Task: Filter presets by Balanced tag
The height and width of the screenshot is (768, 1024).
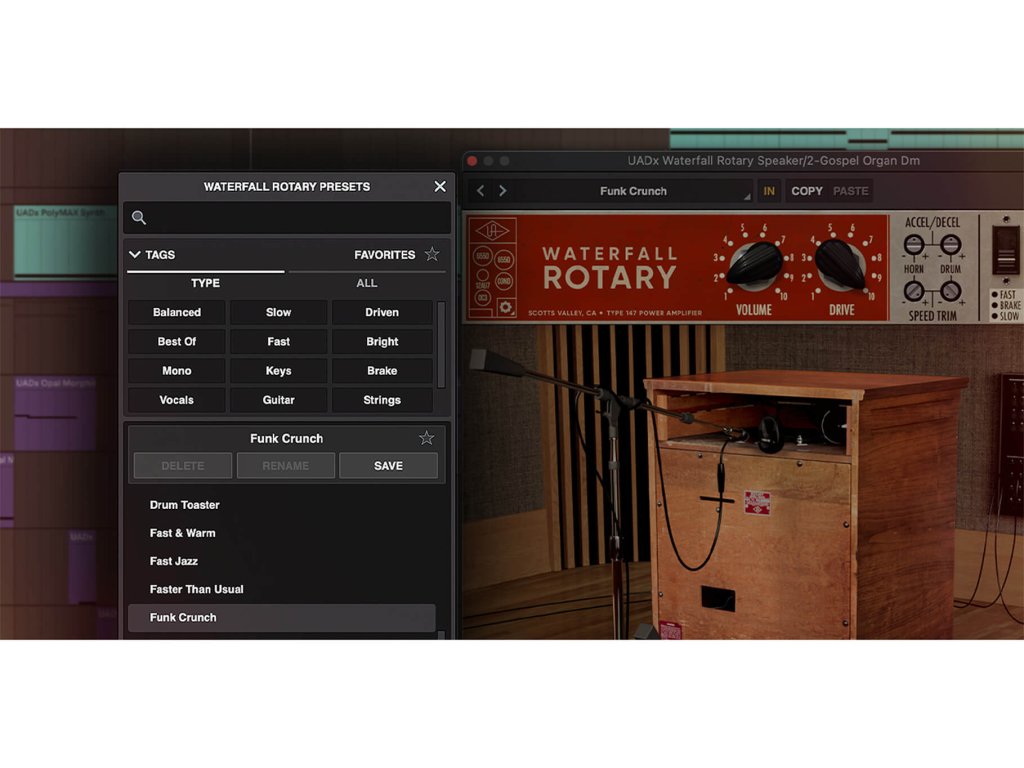Action: (x=177, y=312)
